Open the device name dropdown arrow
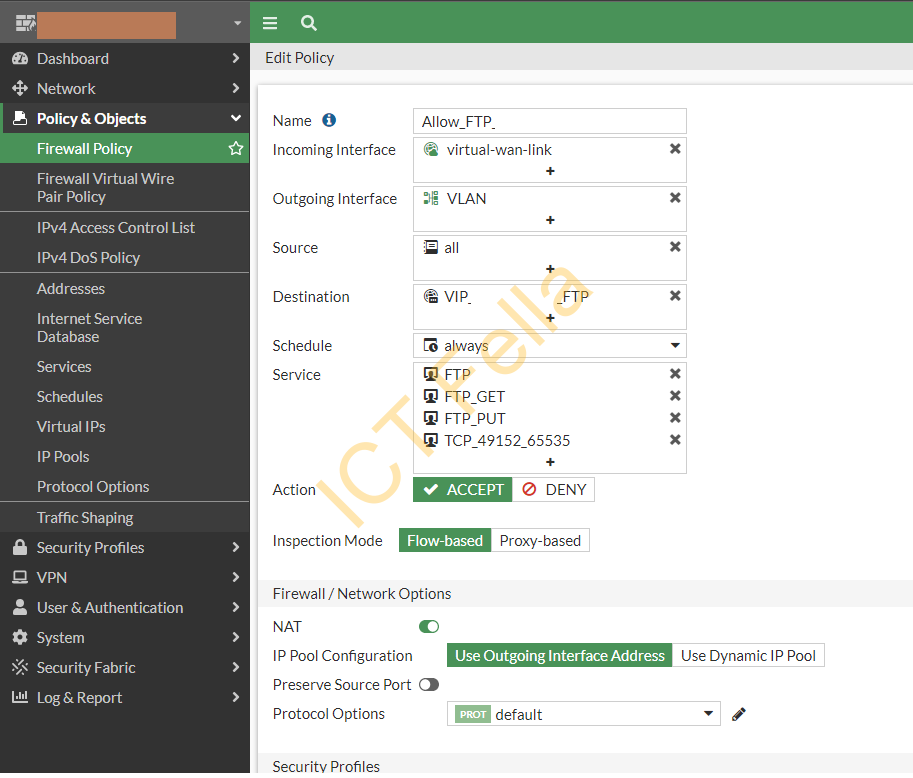The image size is (913, 778). coord(237,23)
